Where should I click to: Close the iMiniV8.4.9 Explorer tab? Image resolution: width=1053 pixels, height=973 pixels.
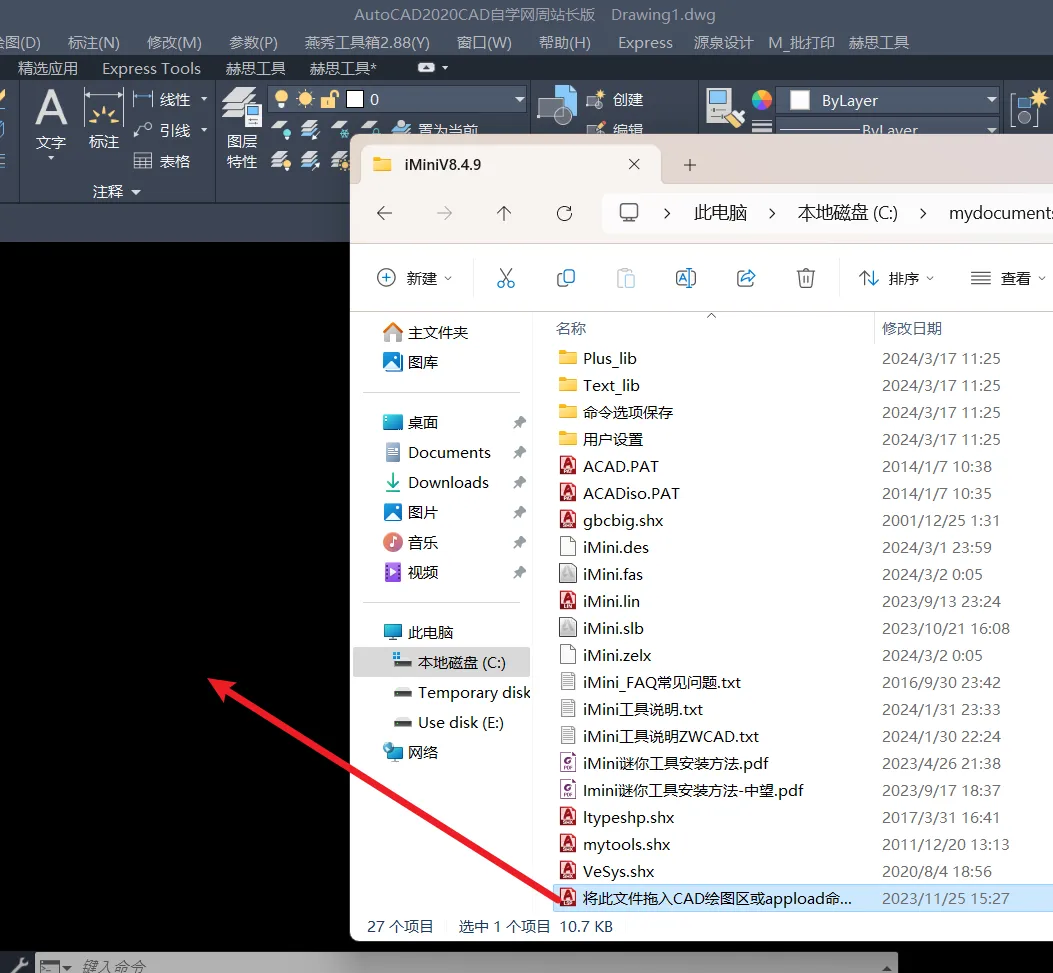(634, 165)
